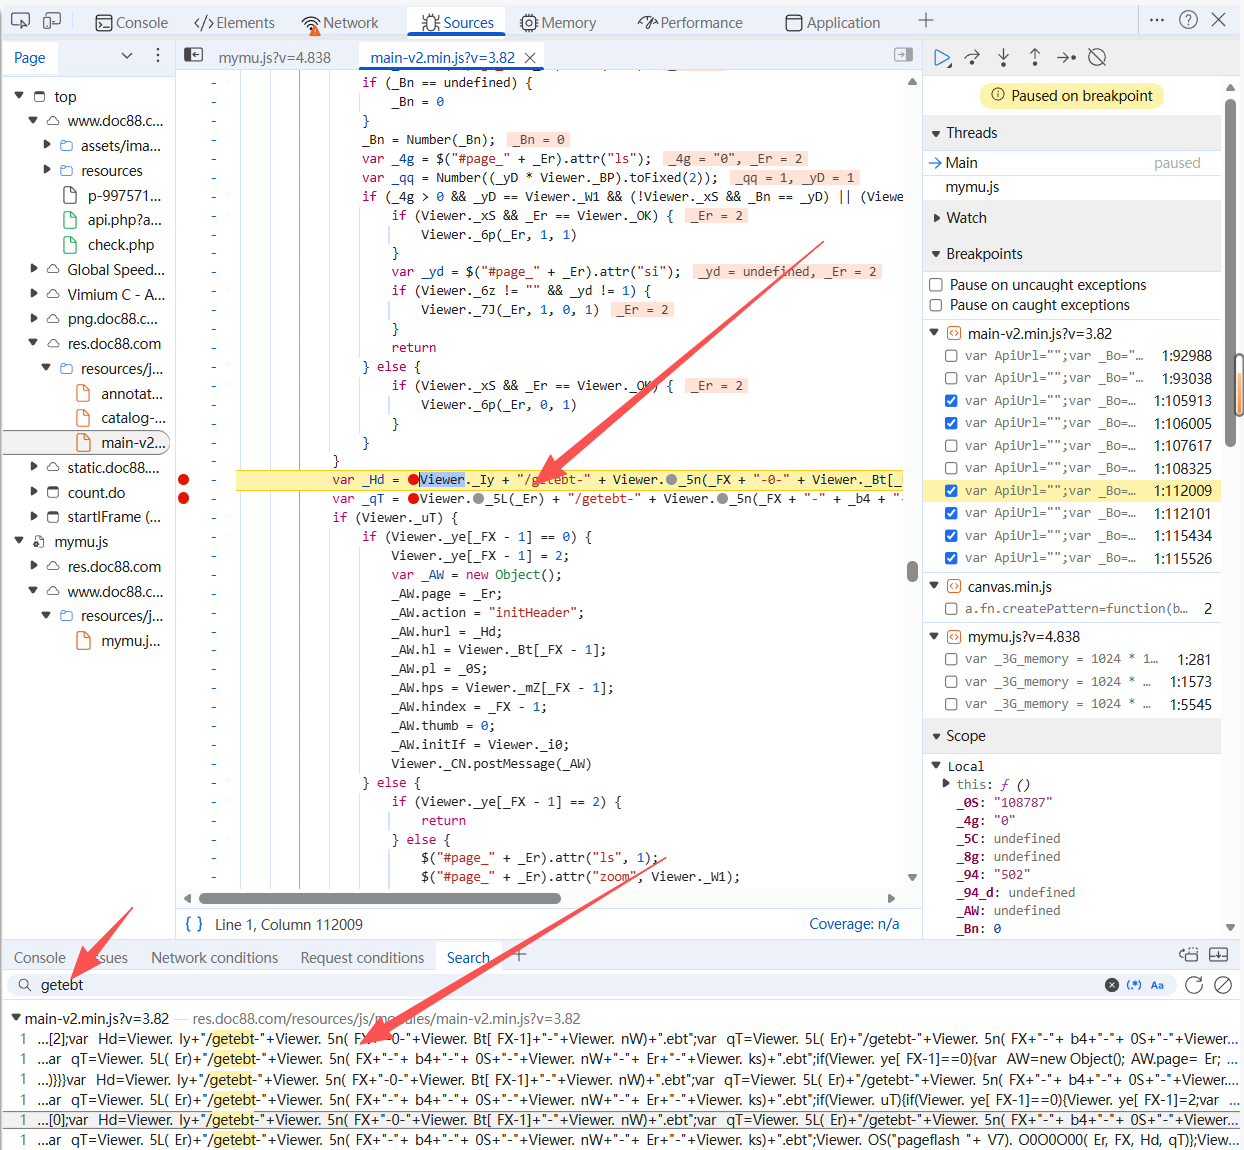The image size is (1244, 1150).
Task: Collapse the Threads section
Action: 971,133
